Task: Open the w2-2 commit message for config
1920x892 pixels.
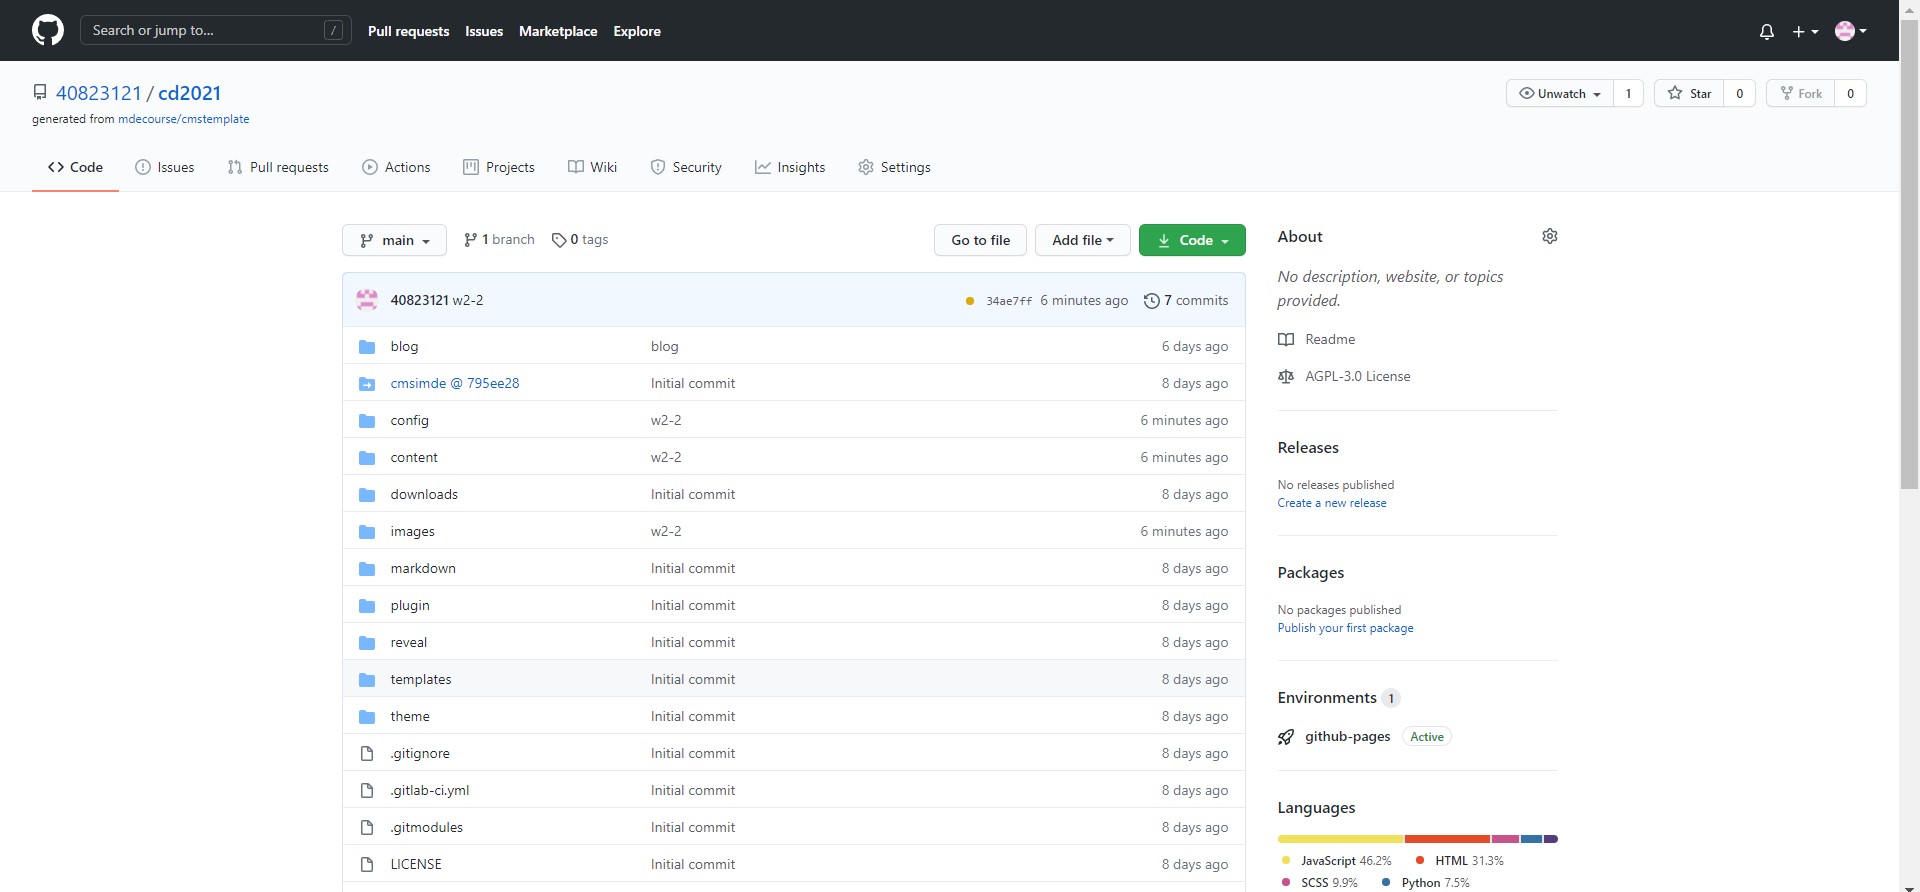Action: (666, 420)
